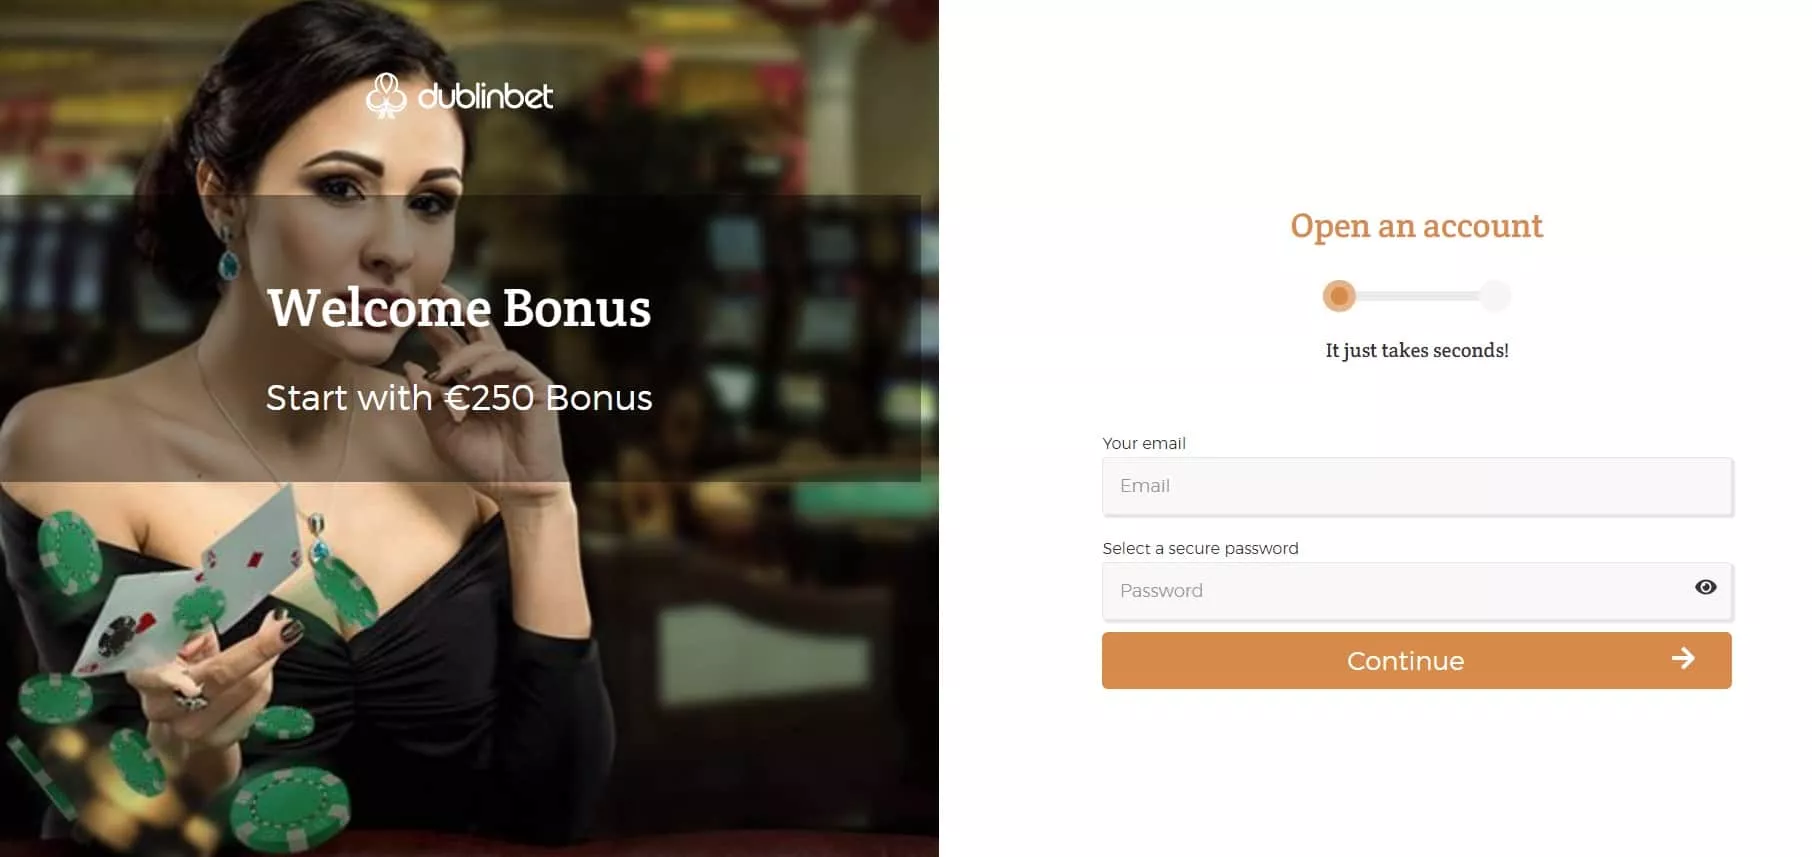Click the dublinbet clover logo icon
1812x857 pixels.
pyautogui.click(x=386, y=96)
